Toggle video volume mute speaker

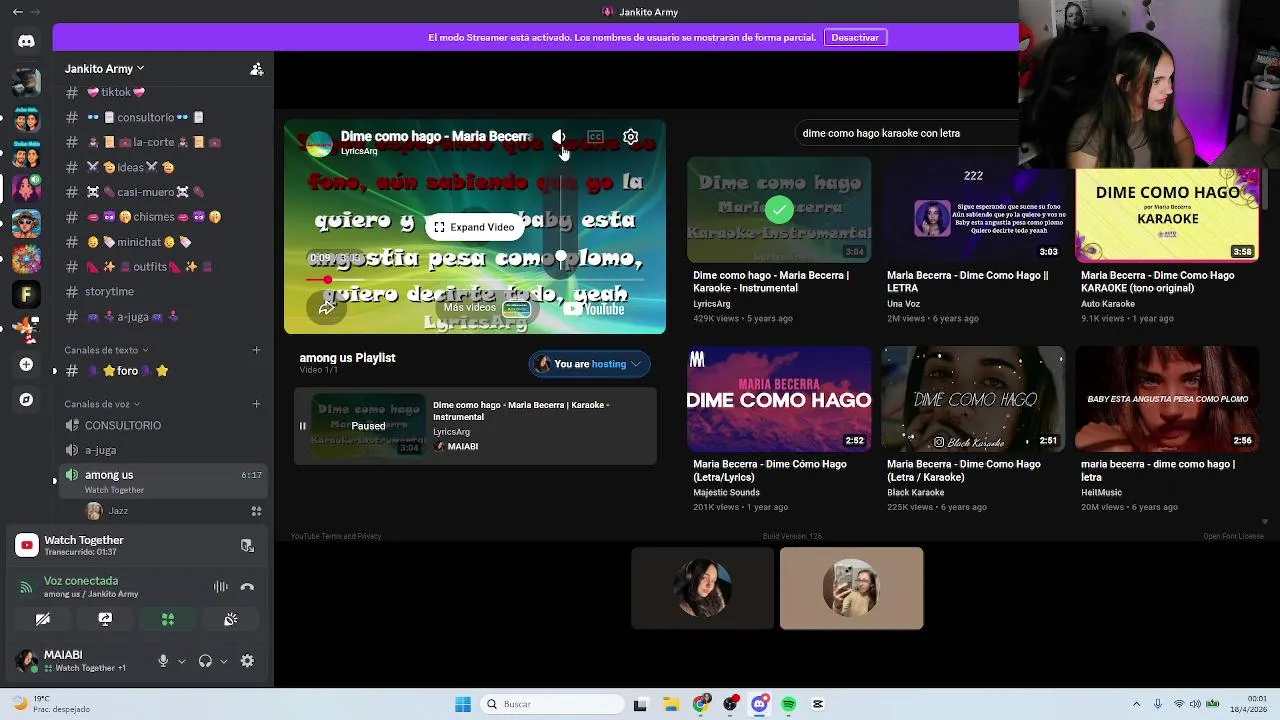559,137
